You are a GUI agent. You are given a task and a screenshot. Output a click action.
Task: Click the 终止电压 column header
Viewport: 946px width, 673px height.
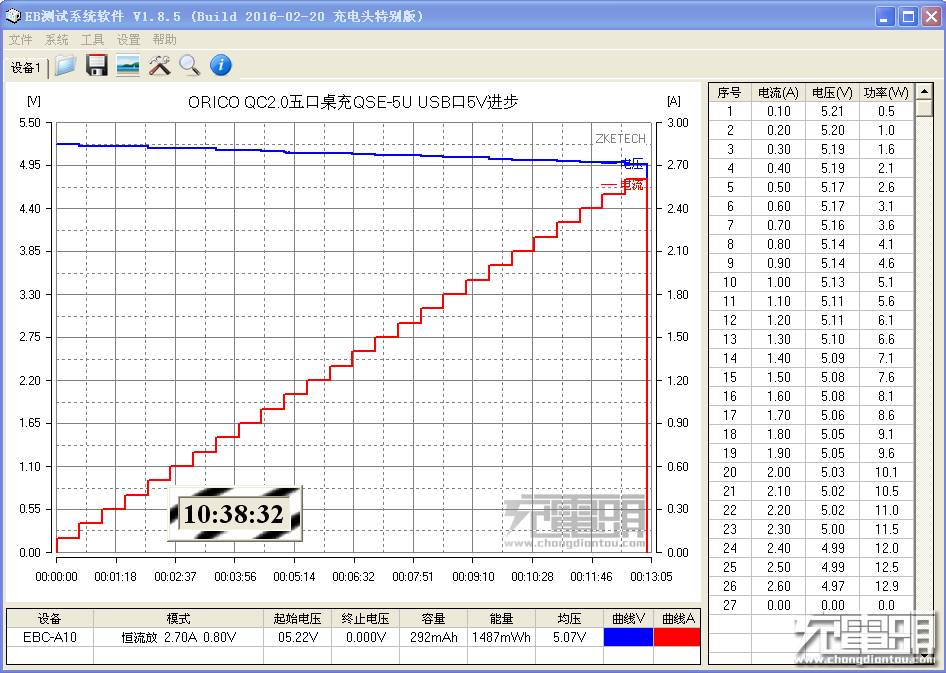coord(365,618)
